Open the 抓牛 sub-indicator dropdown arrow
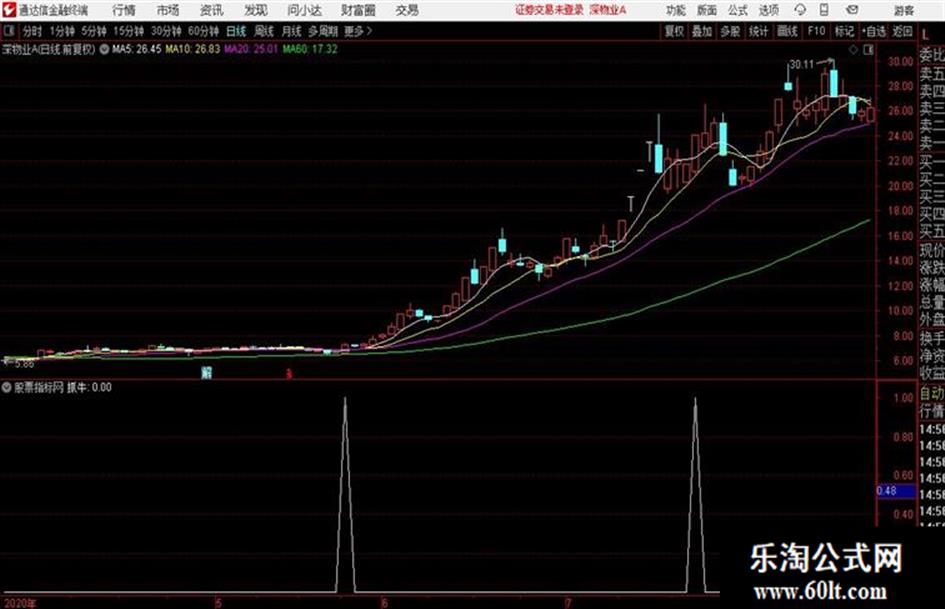Viewport: 945px width, 609px height. point(7,387)
